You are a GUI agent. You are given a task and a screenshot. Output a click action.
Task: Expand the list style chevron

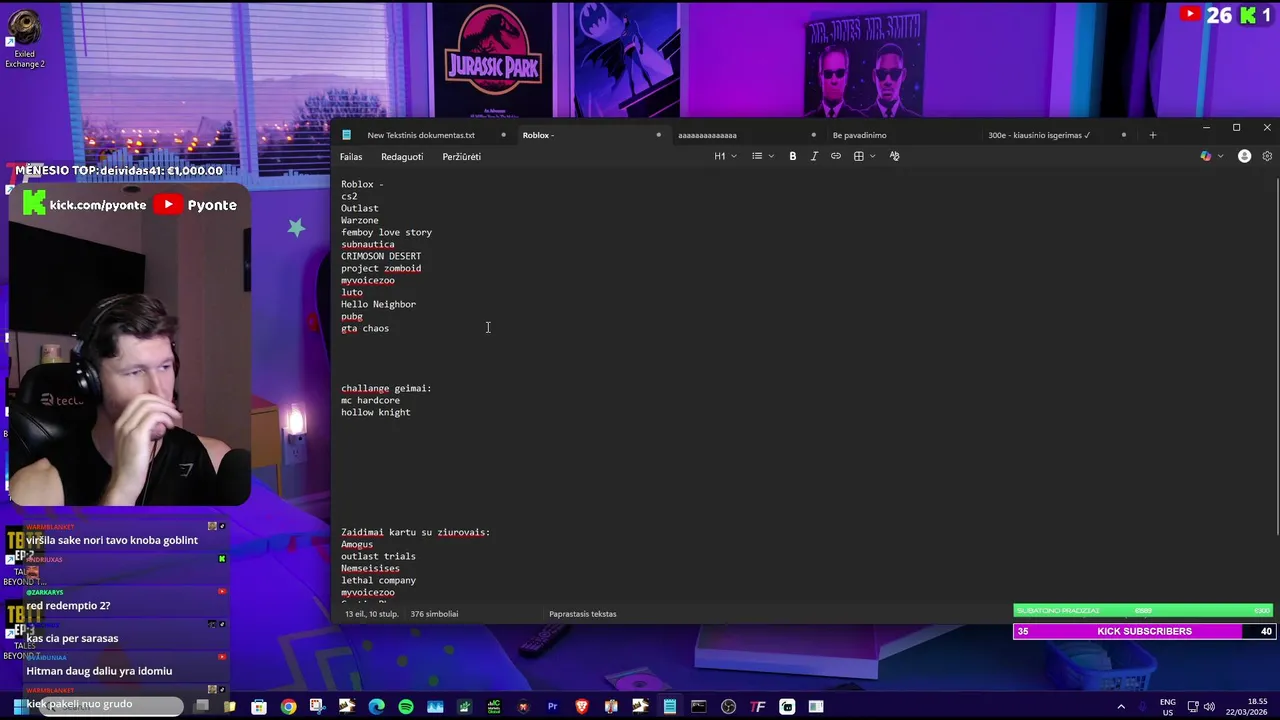[x=771, y=156]
